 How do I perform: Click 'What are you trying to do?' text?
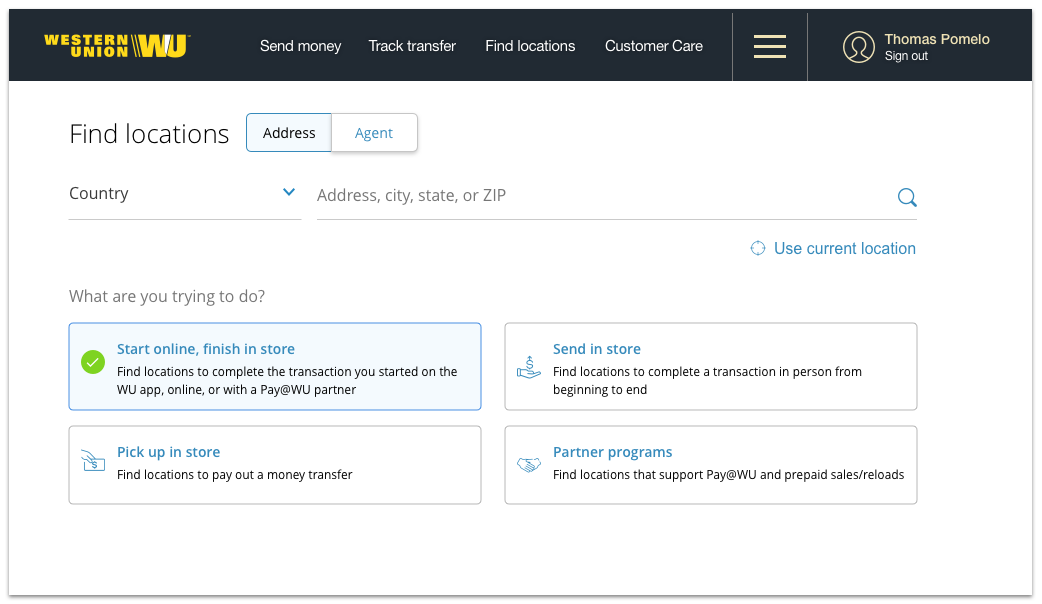tap(167, 296)
